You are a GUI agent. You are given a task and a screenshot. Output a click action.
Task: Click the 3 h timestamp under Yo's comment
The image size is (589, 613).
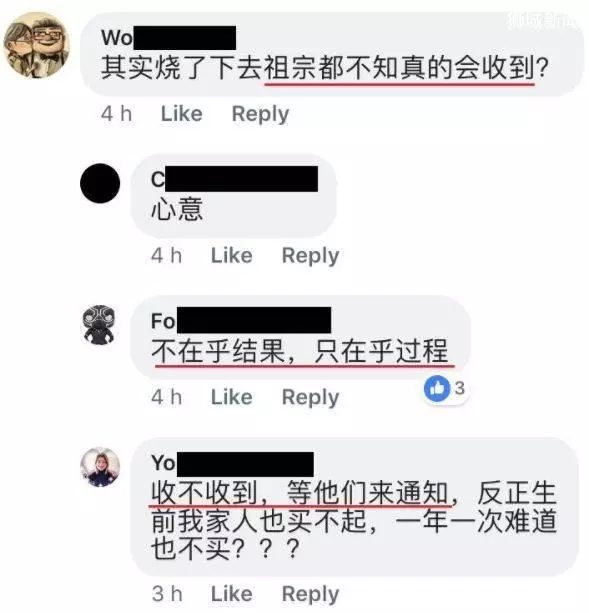click(167, 594)
